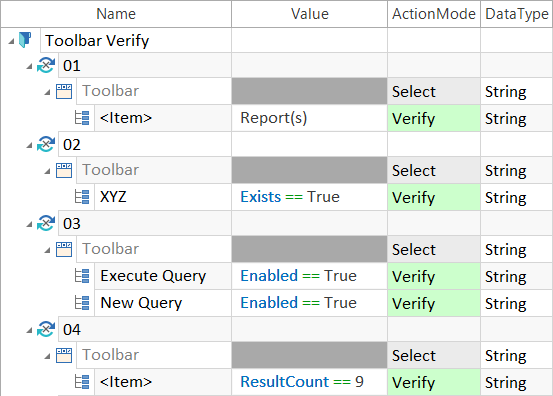The image size is (553, 396).
Task: Click the ActionMode column header
Action: click(x=434, y=14)
